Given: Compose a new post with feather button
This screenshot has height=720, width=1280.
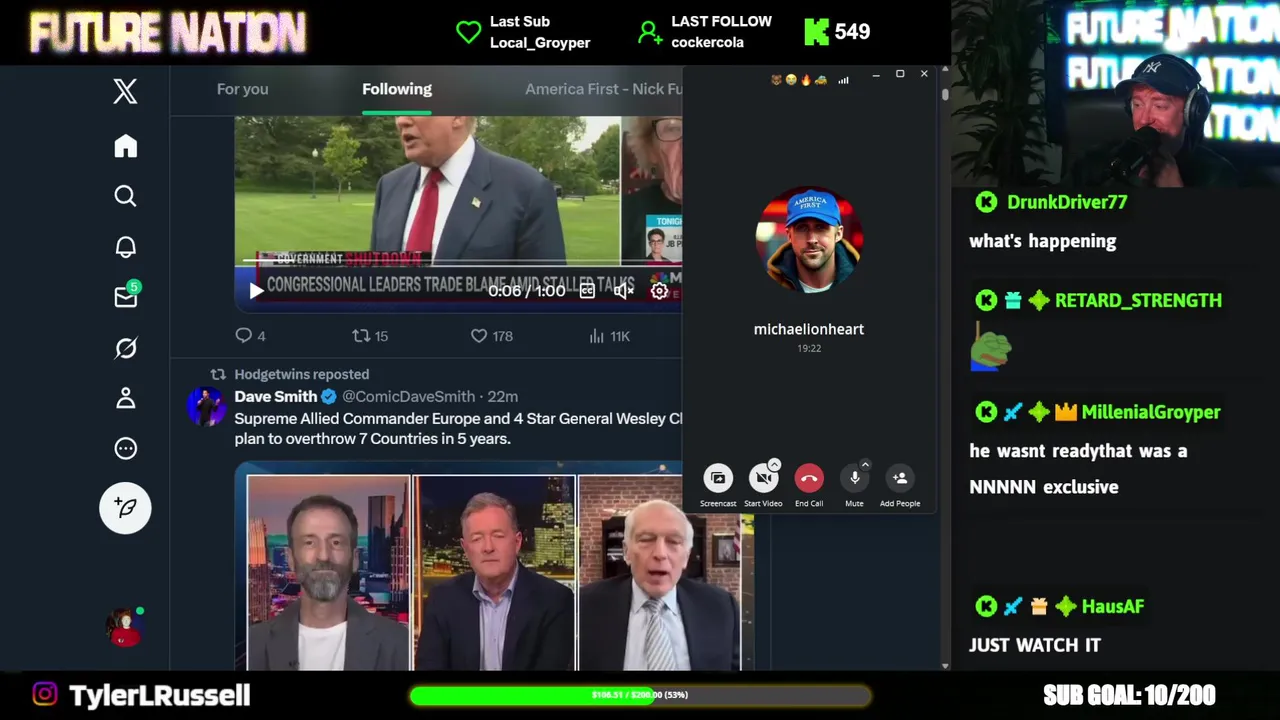Looking at the screenshot, I should coord(125,508).
